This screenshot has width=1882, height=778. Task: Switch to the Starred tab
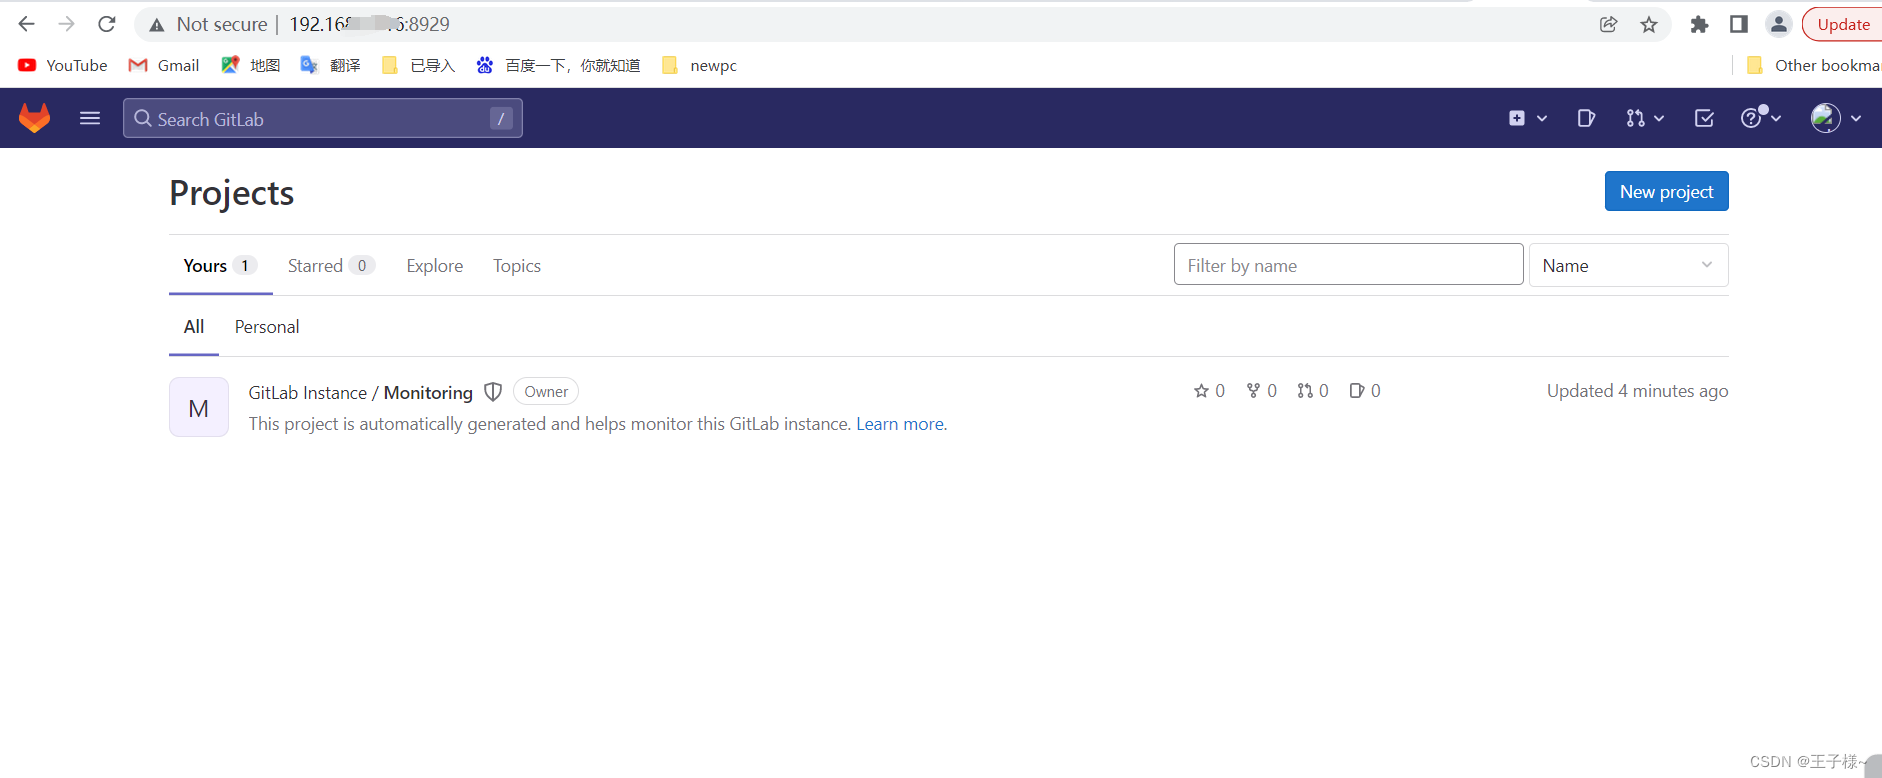(330, 265)
